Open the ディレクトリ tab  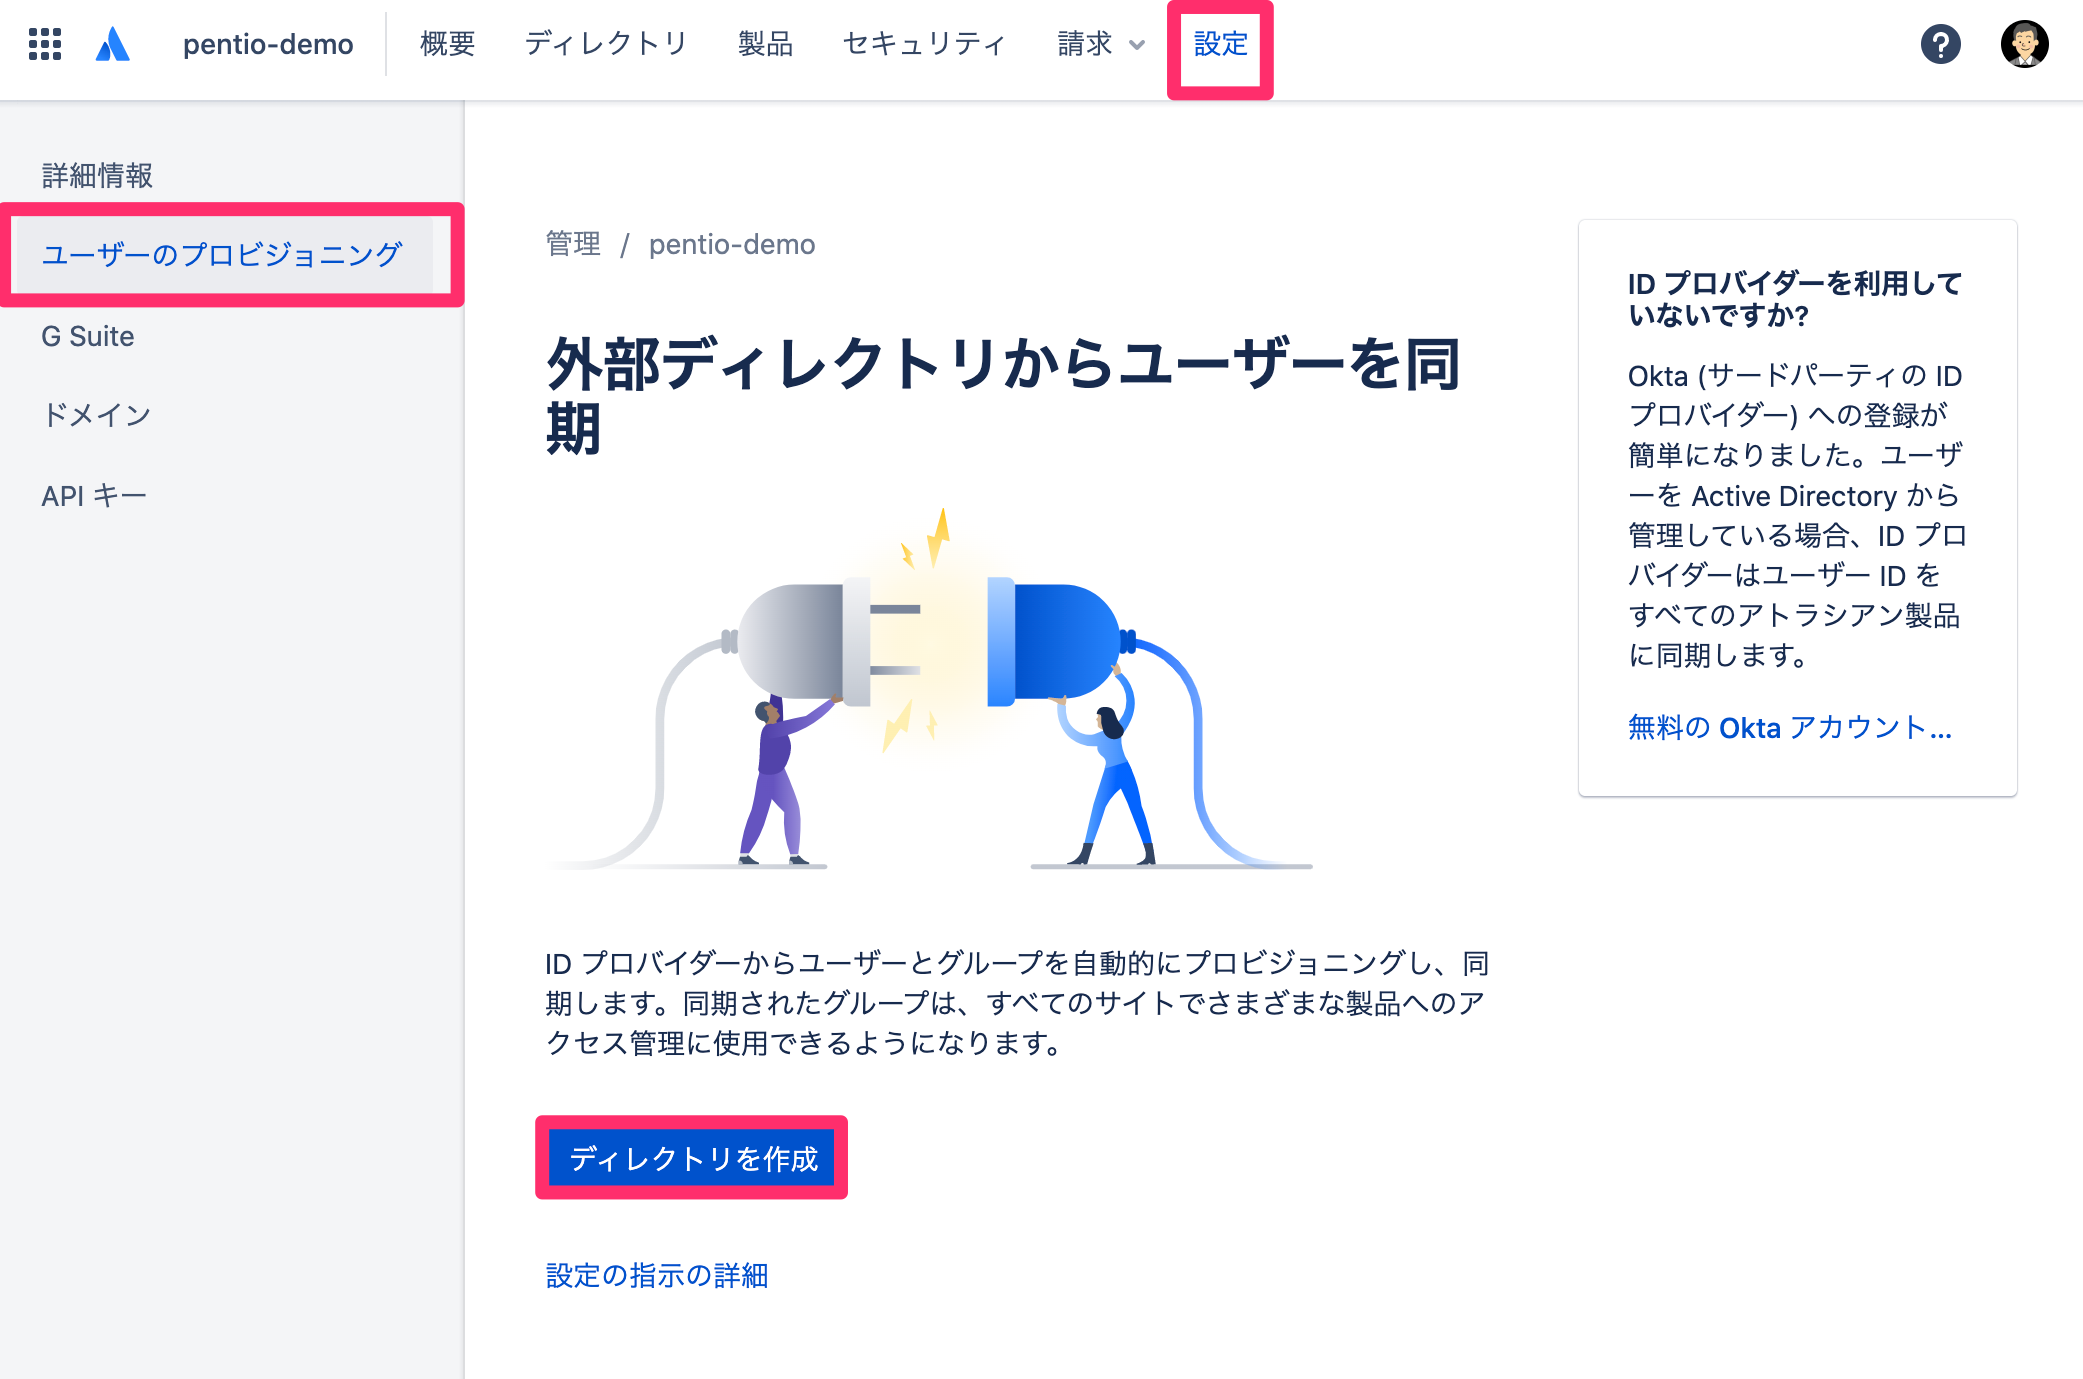point(606,44)
